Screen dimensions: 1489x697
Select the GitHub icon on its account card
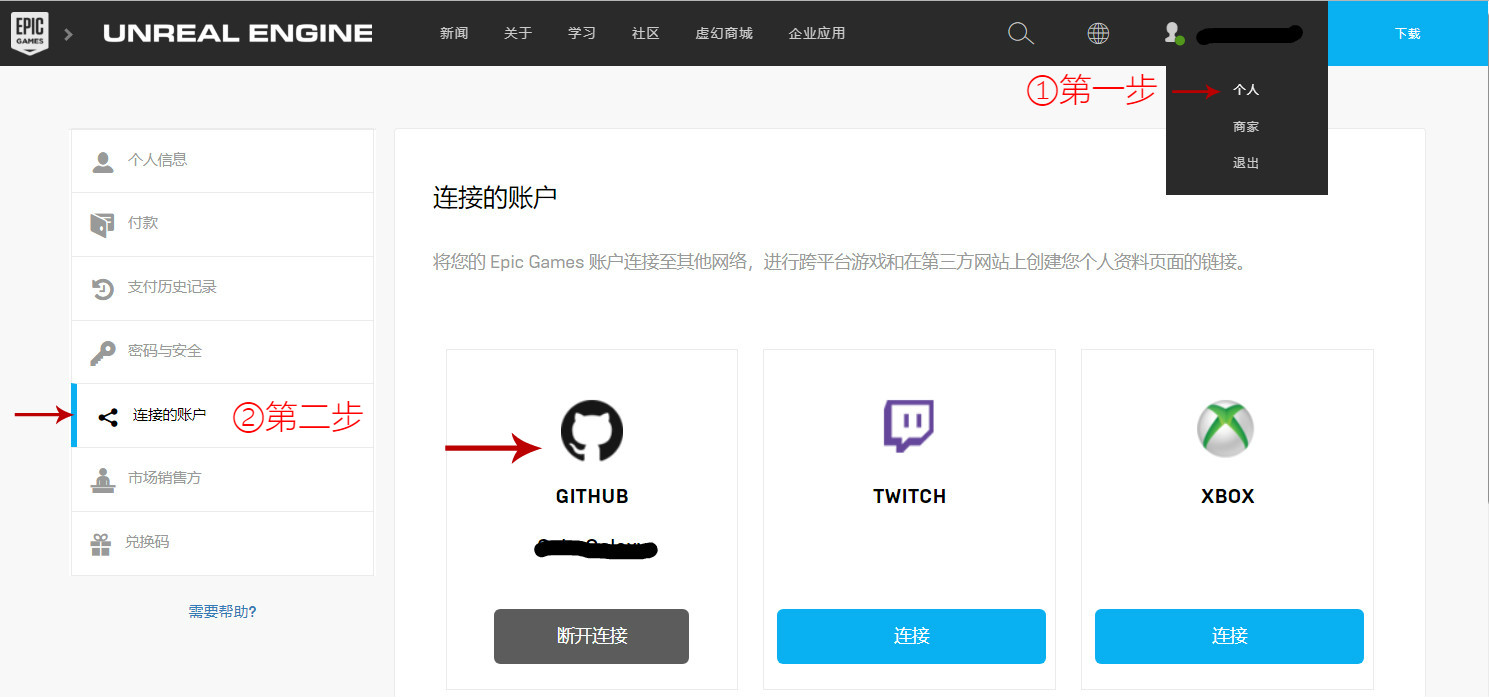point(591,431)
